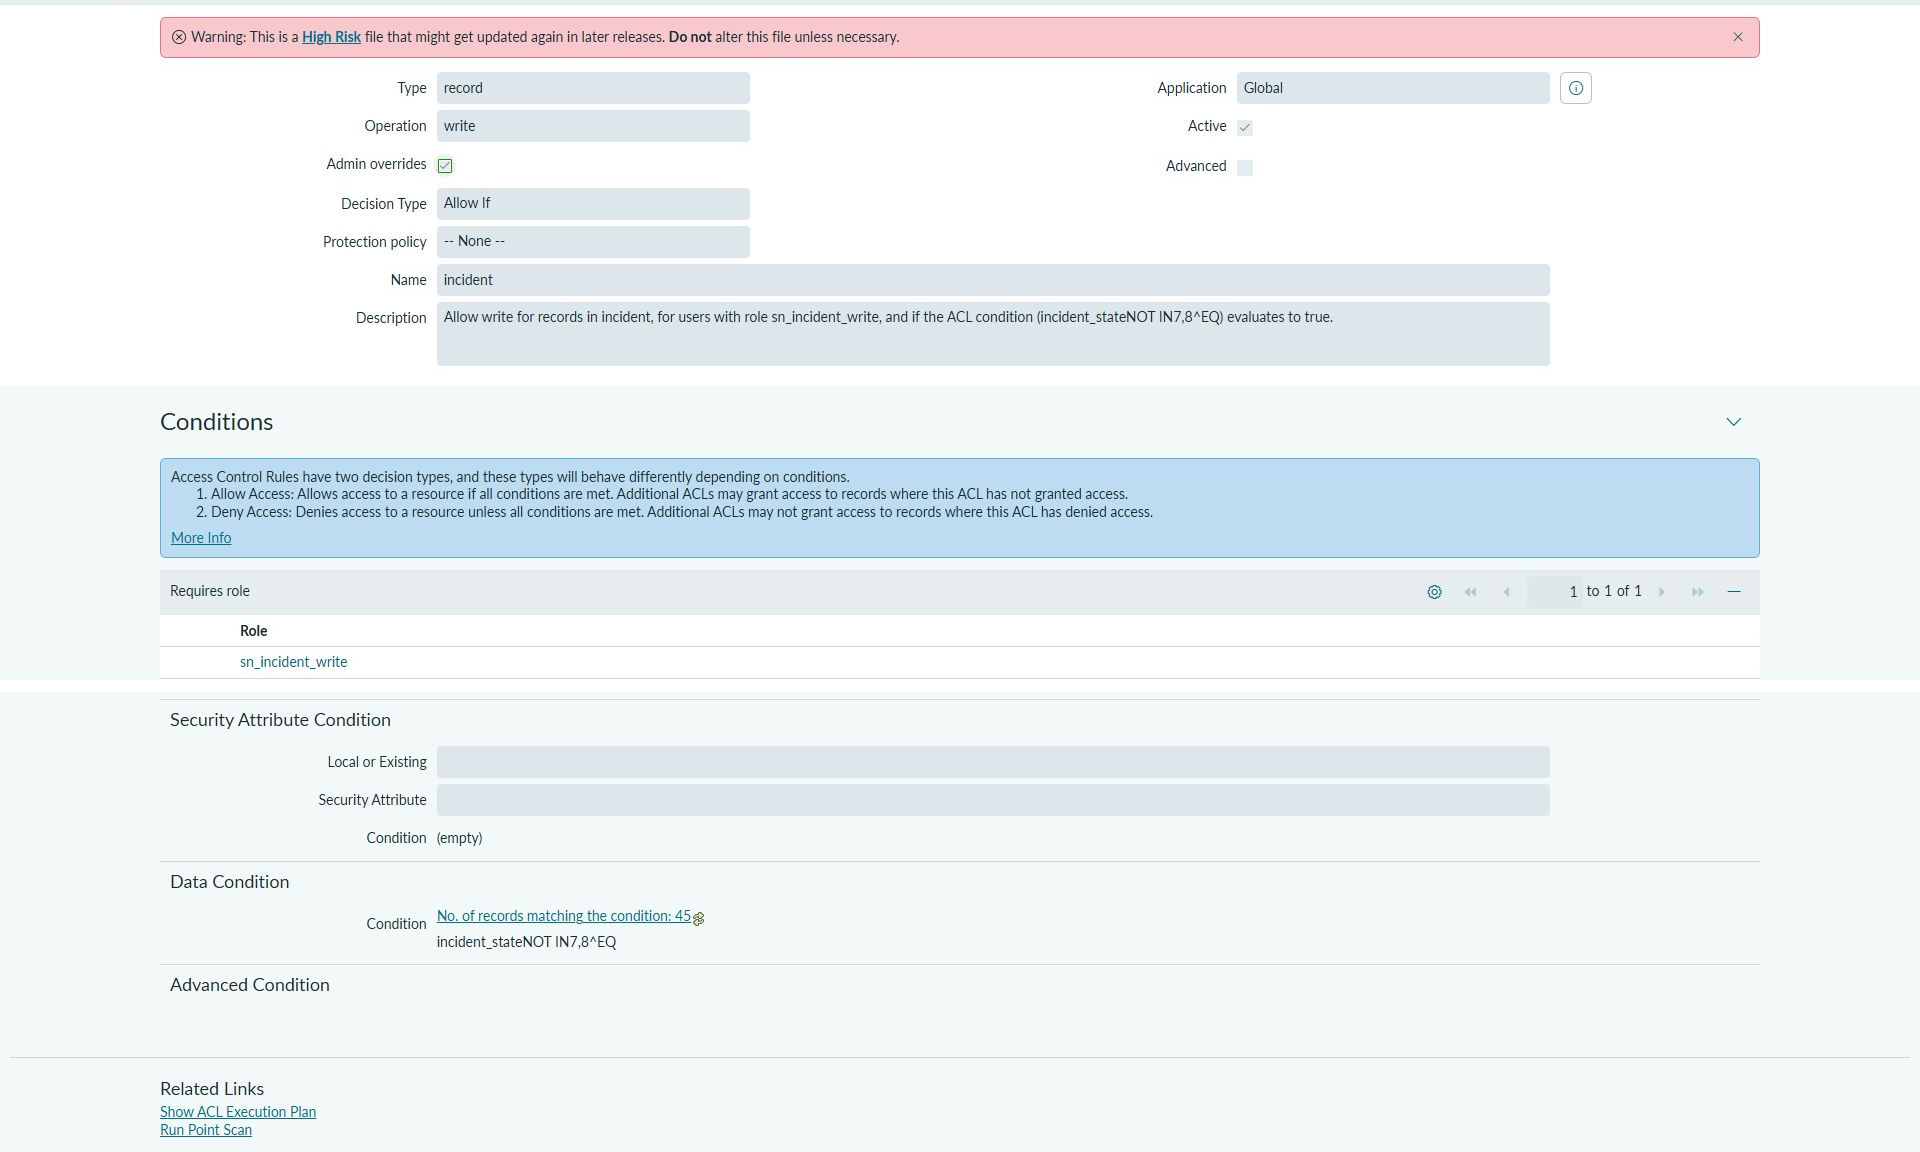Click the Application field showing Global
Viewport: 1920px width, 1152px height.
tap(1393, 88)
